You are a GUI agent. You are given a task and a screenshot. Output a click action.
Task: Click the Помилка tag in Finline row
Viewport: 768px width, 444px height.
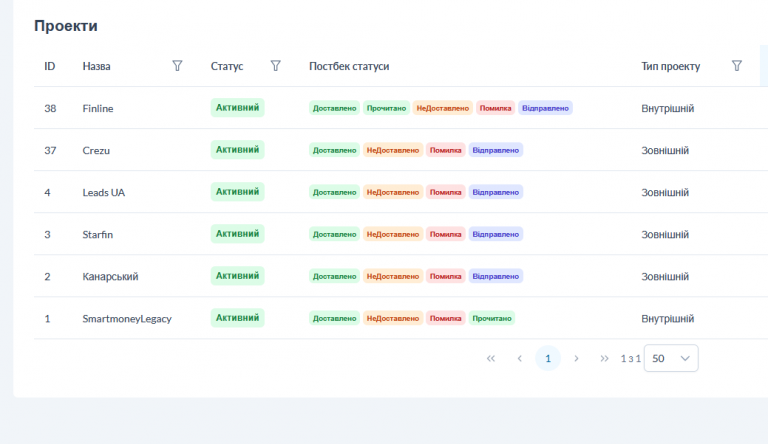[495, 108]
